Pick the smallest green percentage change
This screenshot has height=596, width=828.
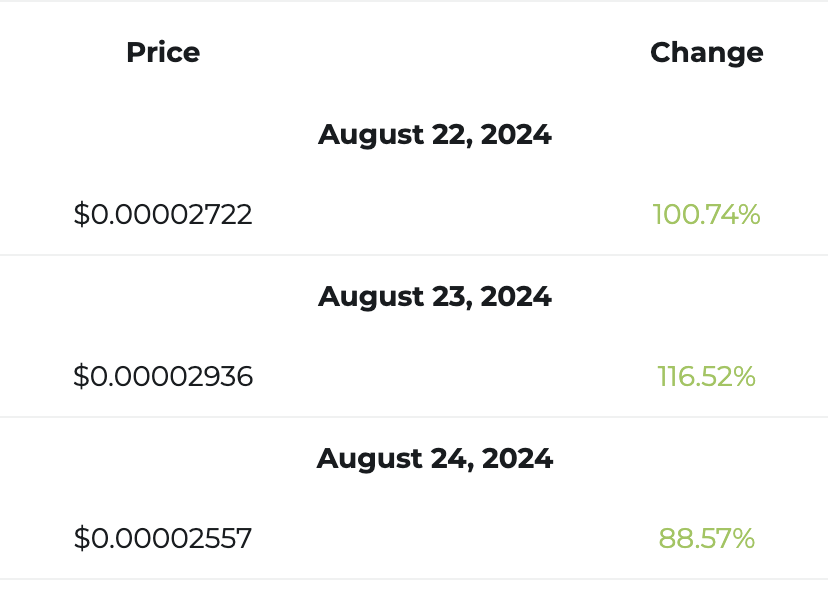tap(706, 539)
